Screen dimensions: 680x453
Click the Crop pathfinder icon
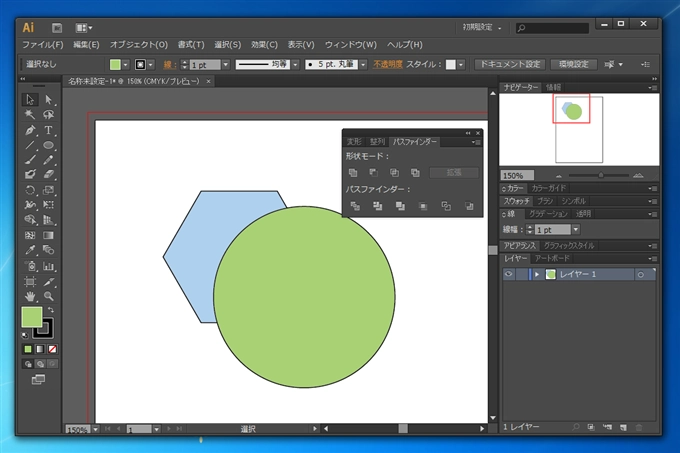pyautogui.click(x=423, y=206)
